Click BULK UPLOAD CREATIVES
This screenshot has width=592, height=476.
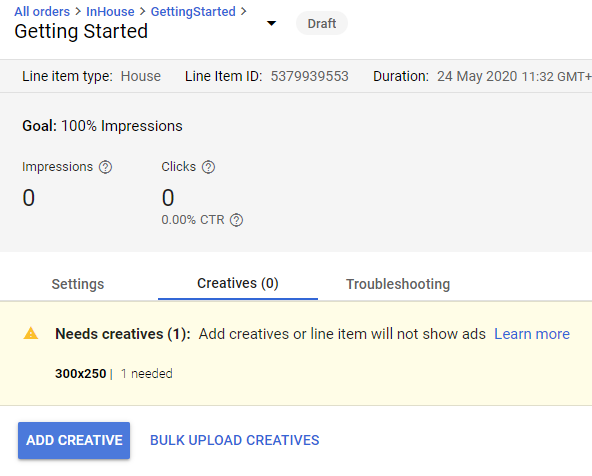tap(235, 440)
